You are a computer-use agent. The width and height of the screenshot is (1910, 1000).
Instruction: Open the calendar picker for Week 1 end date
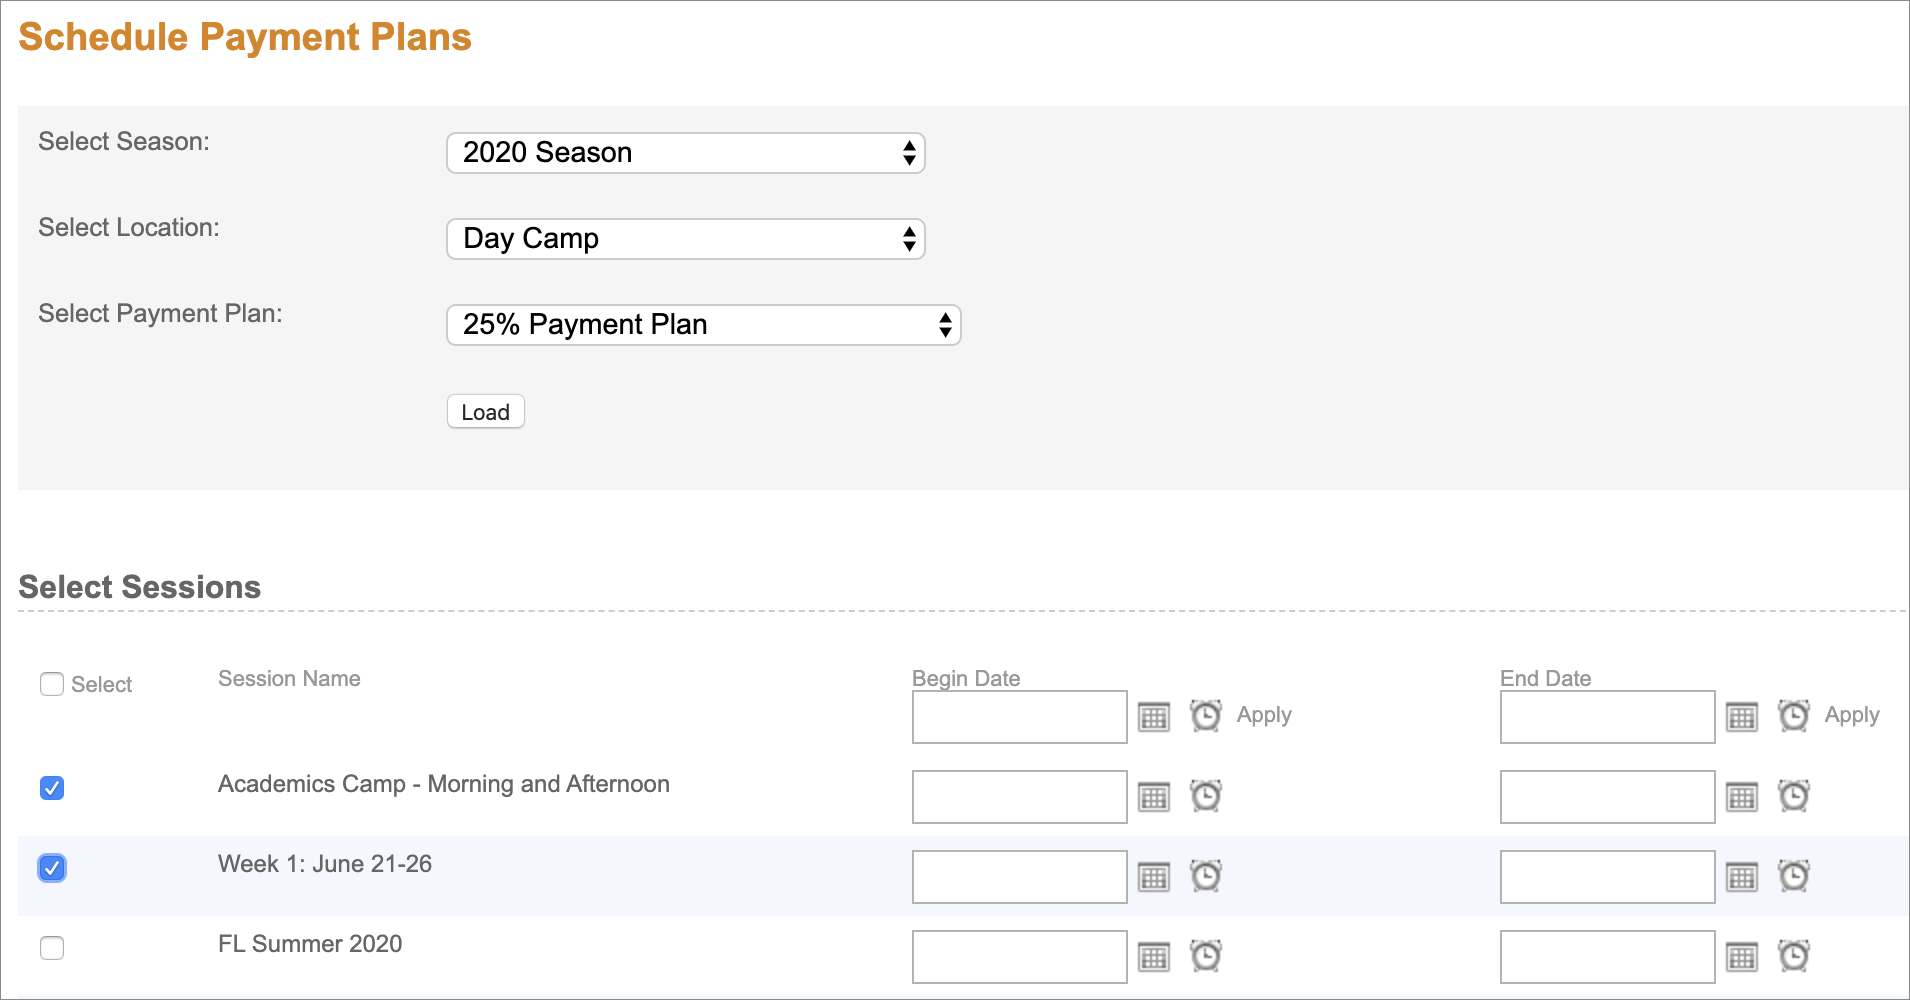pos(1742,876)
